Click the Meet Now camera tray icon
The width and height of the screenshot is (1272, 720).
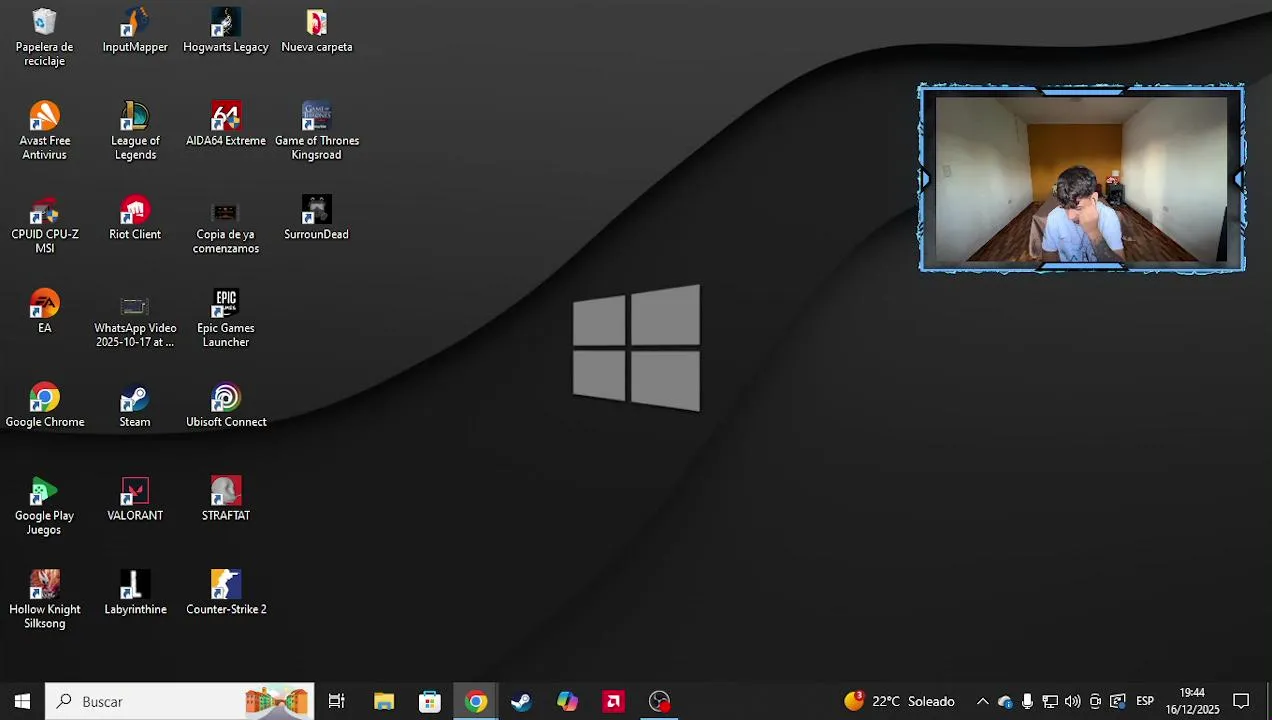click(1095, 701)
